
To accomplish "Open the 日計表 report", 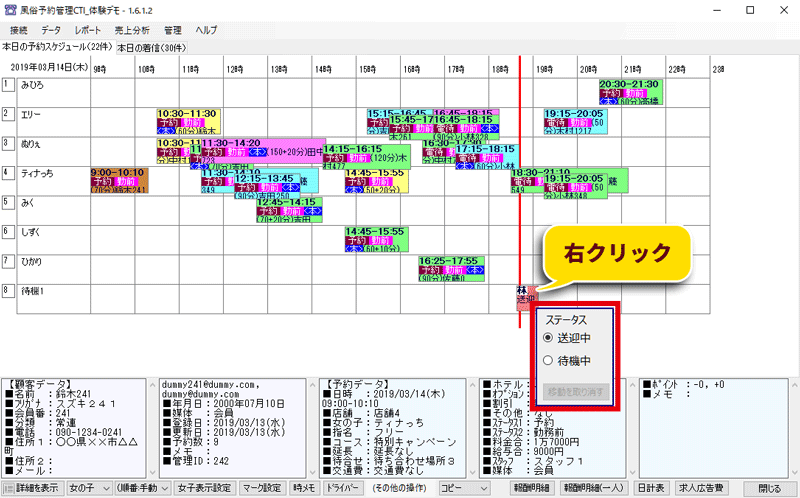I will pyautogui.click(x=654, y=488).
